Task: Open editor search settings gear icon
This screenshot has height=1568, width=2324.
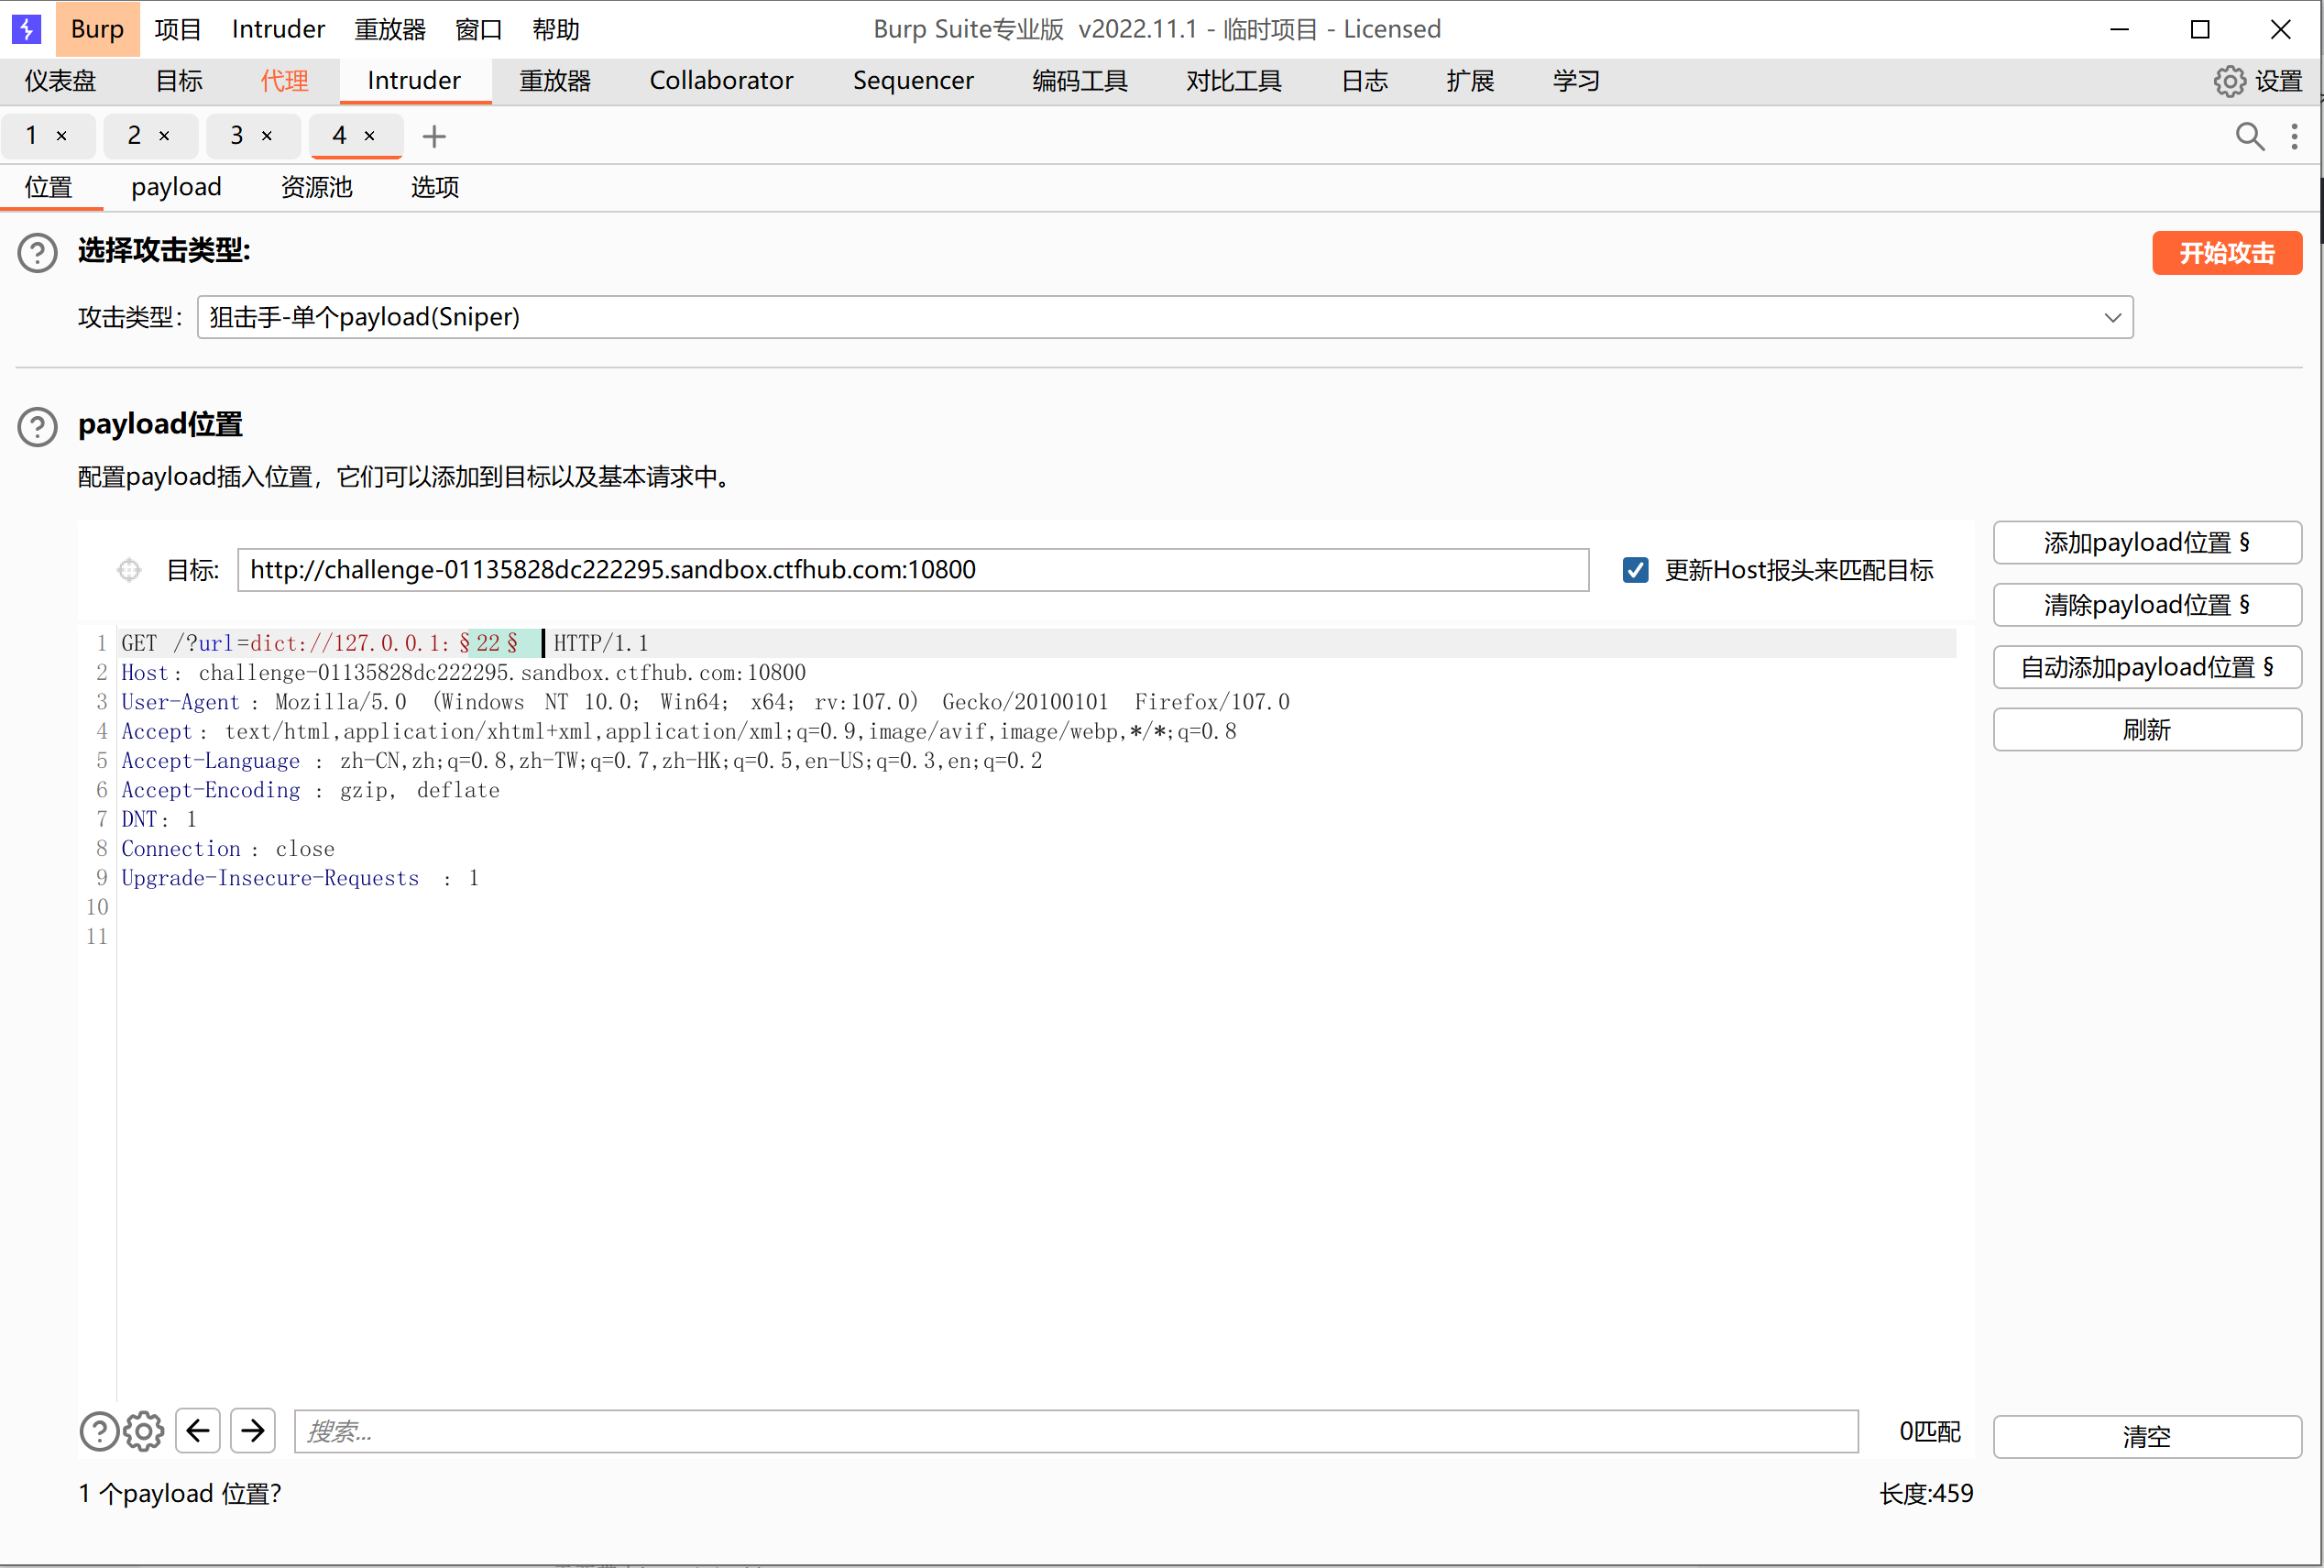Action: click(x=144, y=1431)
